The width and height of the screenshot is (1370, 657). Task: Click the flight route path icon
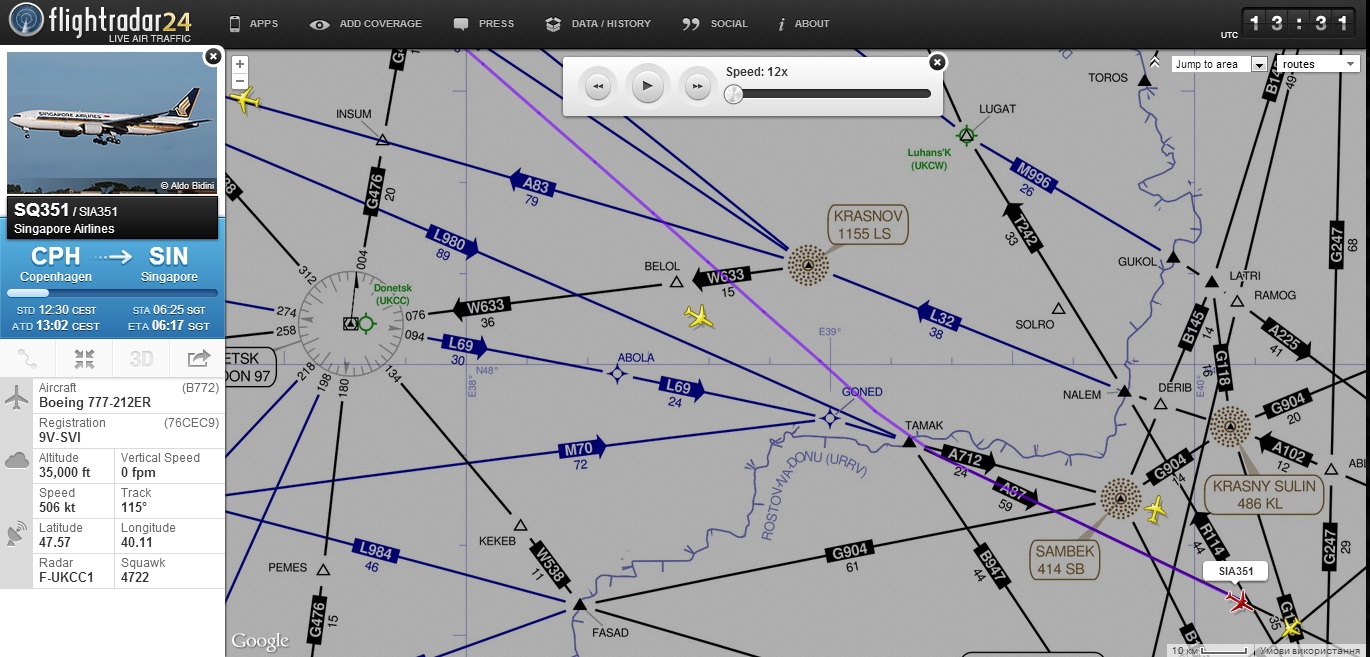coord(28,358)
